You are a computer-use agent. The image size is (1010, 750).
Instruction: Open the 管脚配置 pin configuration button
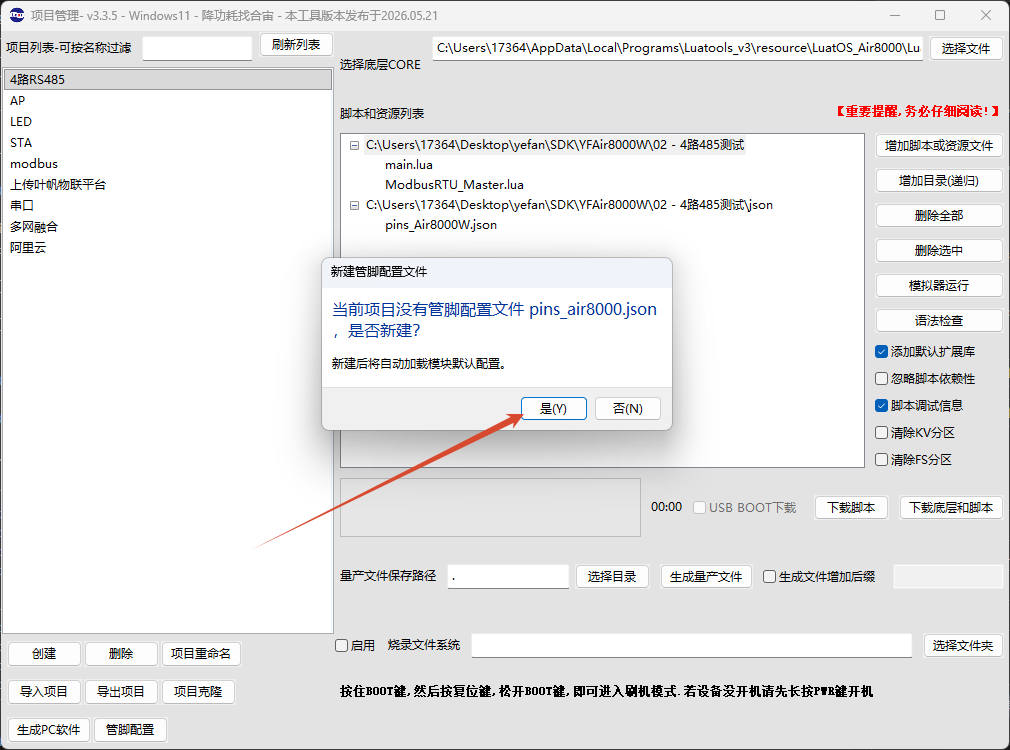(130, 729)
